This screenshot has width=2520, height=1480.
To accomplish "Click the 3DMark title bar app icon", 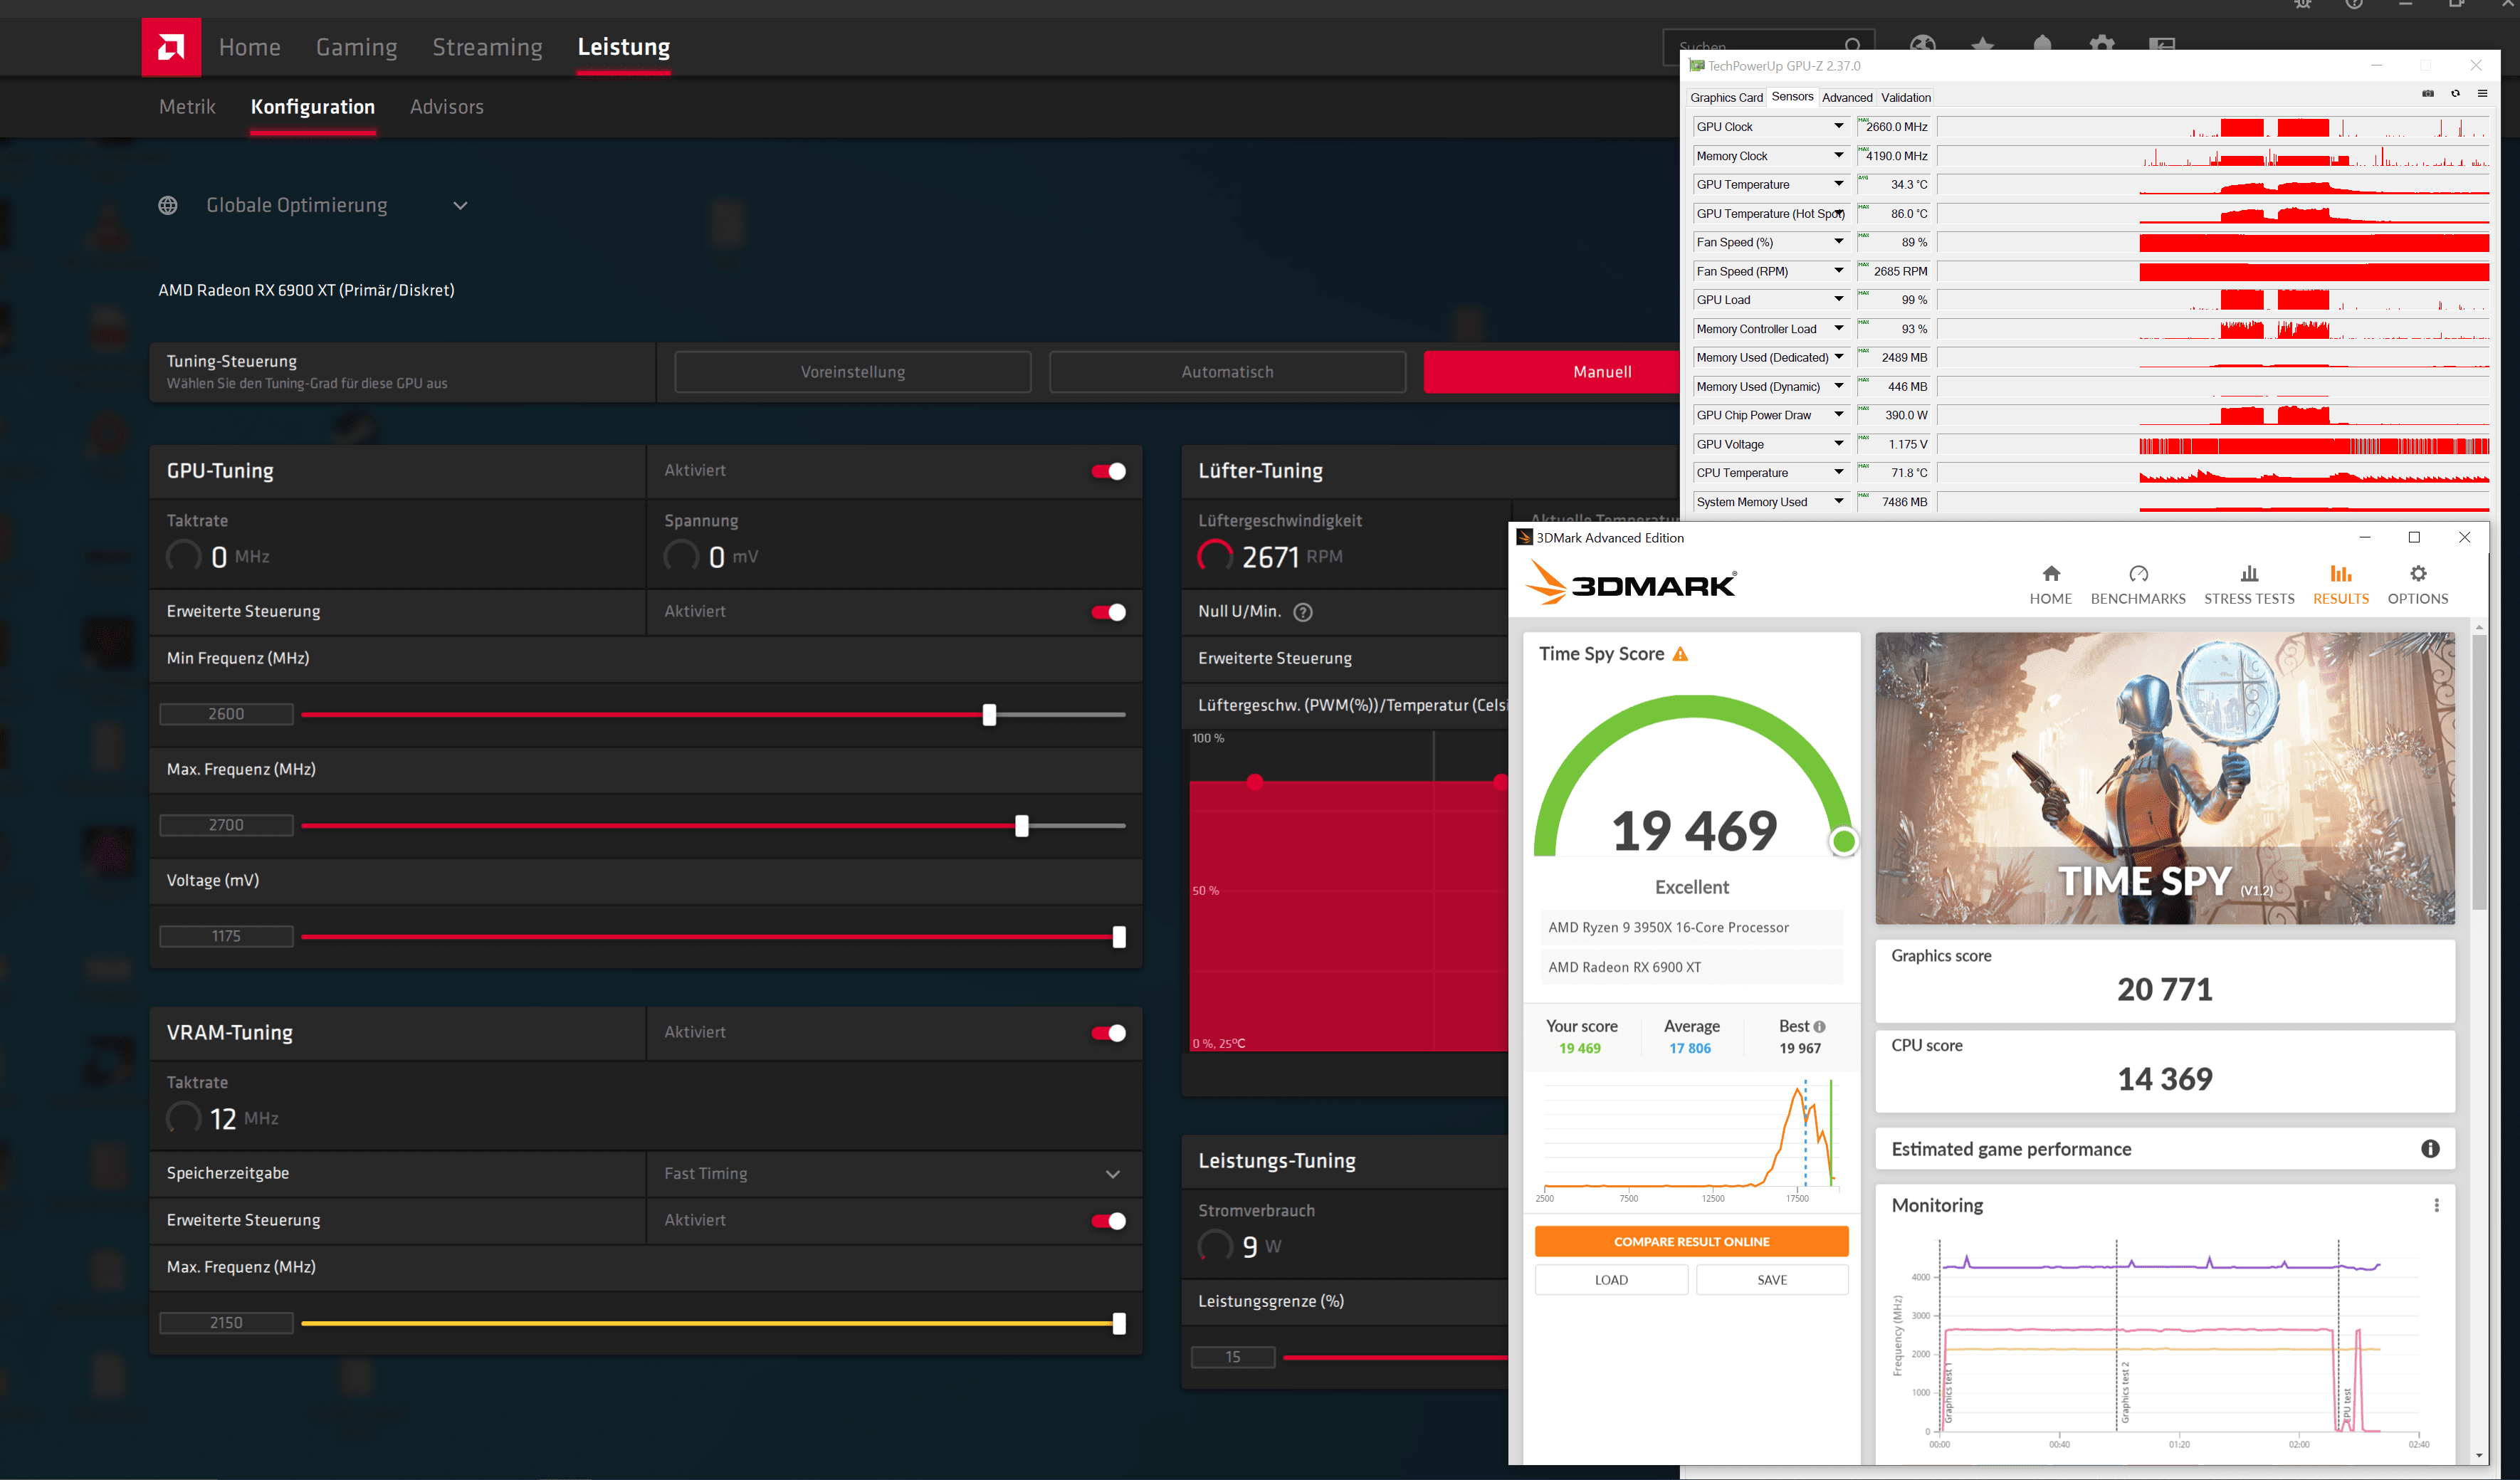I will tap(1524, 537).
